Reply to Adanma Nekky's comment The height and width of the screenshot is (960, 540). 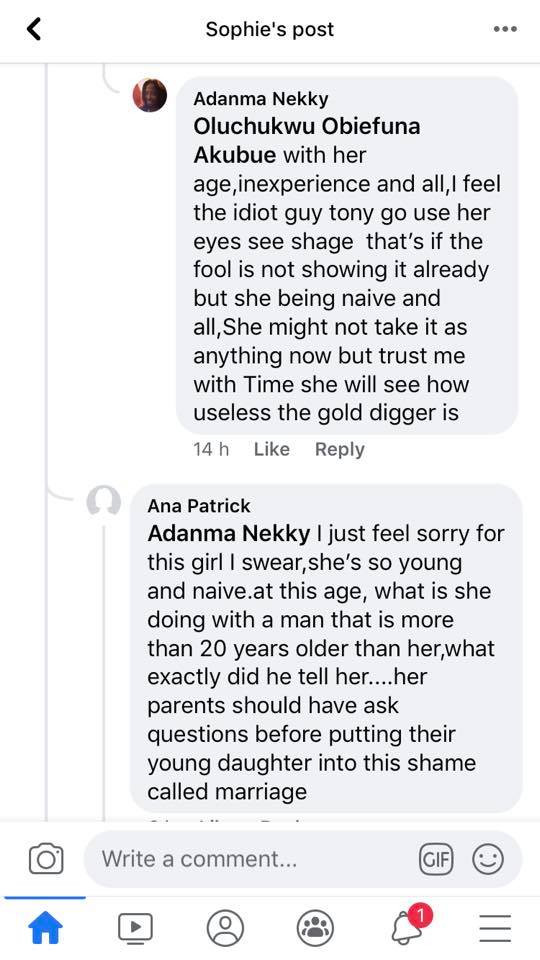coord(339,449)
